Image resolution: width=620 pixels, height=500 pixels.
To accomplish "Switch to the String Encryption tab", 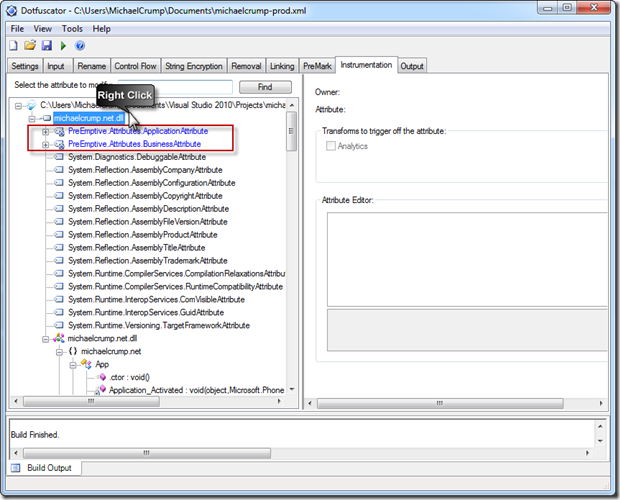I will [194, 66].
